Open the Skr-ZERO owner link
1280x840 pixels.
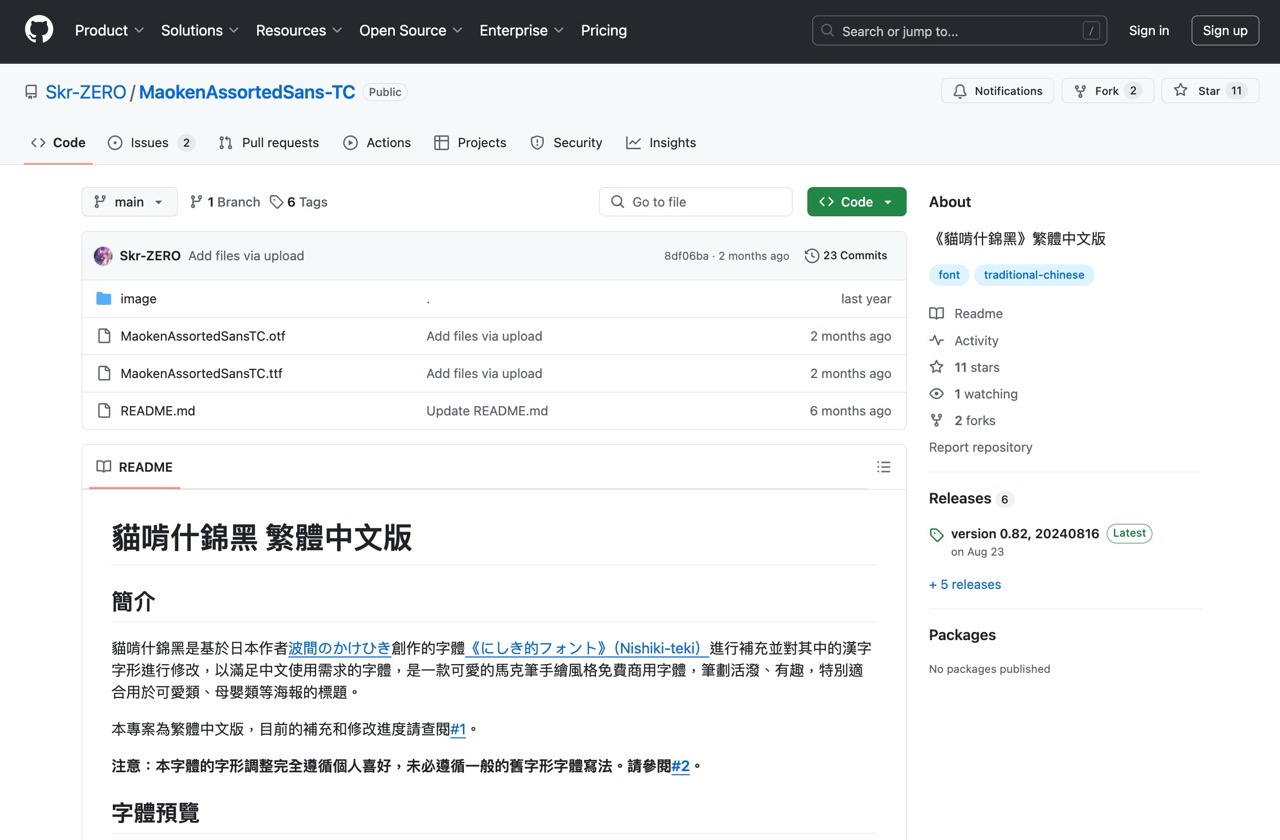point(86,92)
